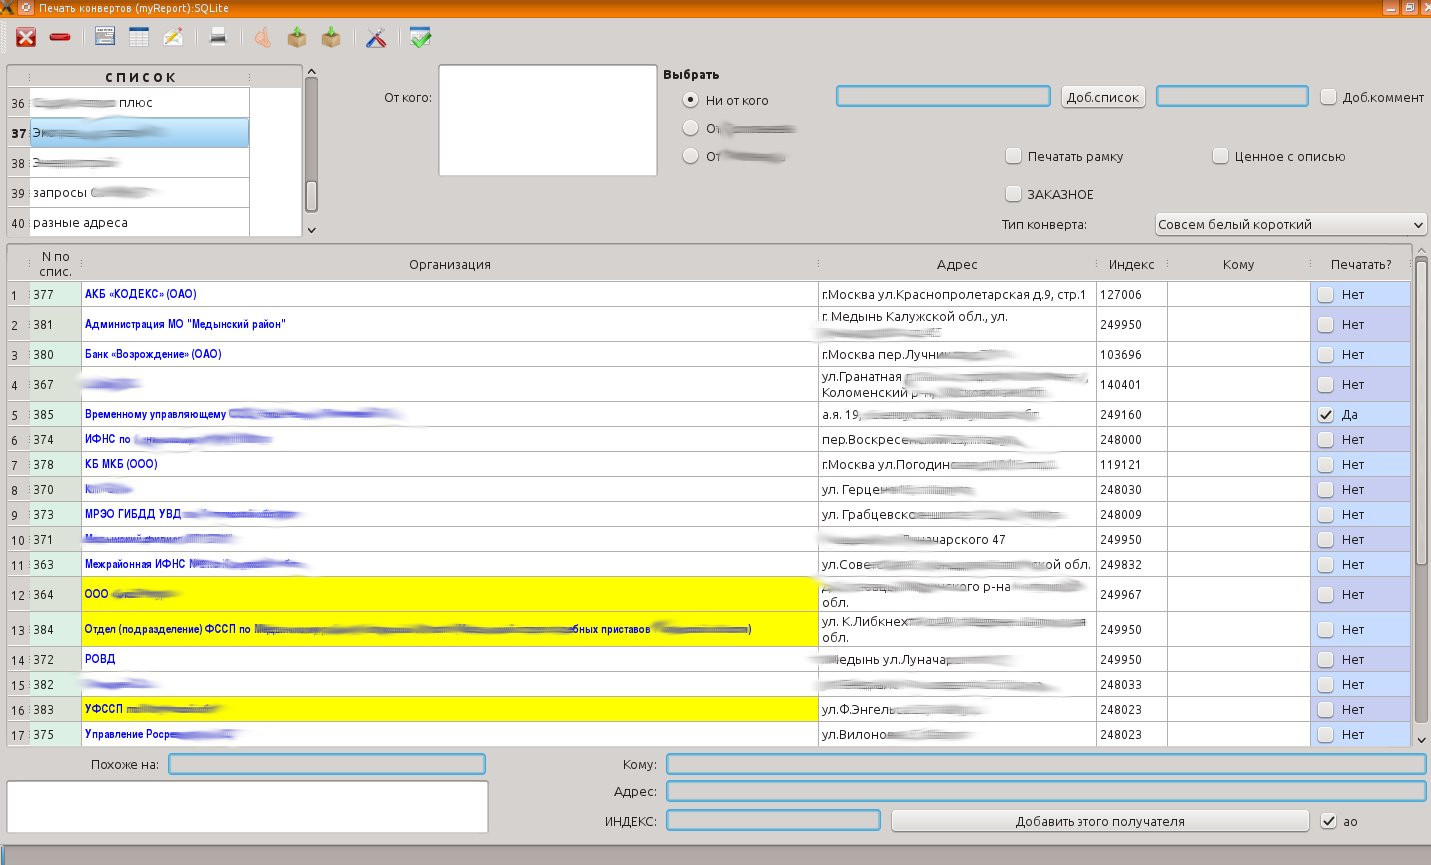
Task: Uncheck the print checkbox in row 385
Action: click(x=1326, y=414)
